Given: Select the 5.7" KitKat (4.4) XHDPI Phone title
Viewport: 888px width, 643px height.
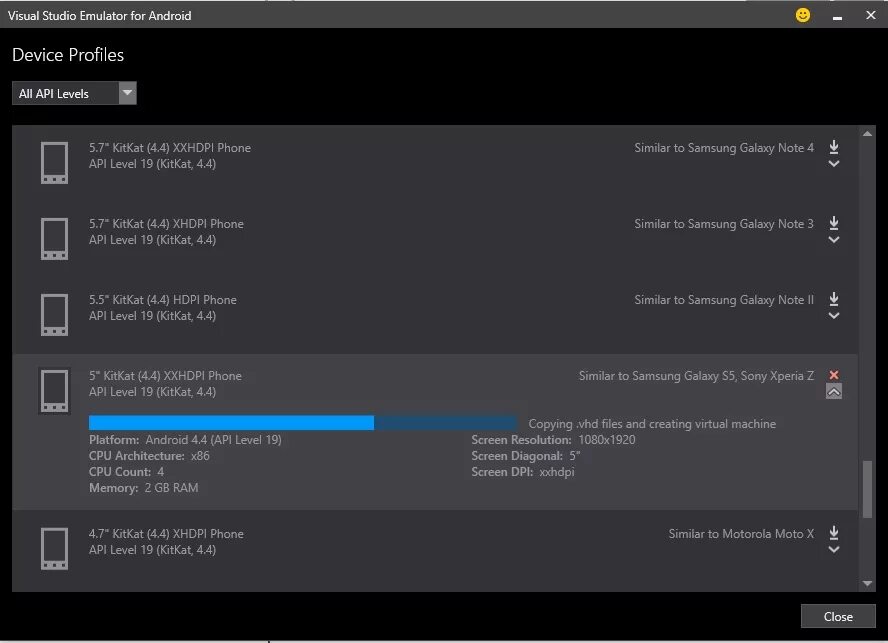Looking at the screenshot, I should (166, 224).
